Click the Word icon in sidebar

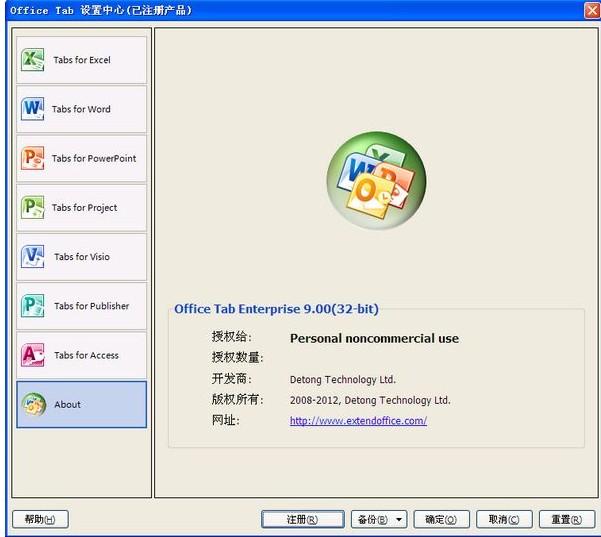pyautogui.click(x=33, y=109)
